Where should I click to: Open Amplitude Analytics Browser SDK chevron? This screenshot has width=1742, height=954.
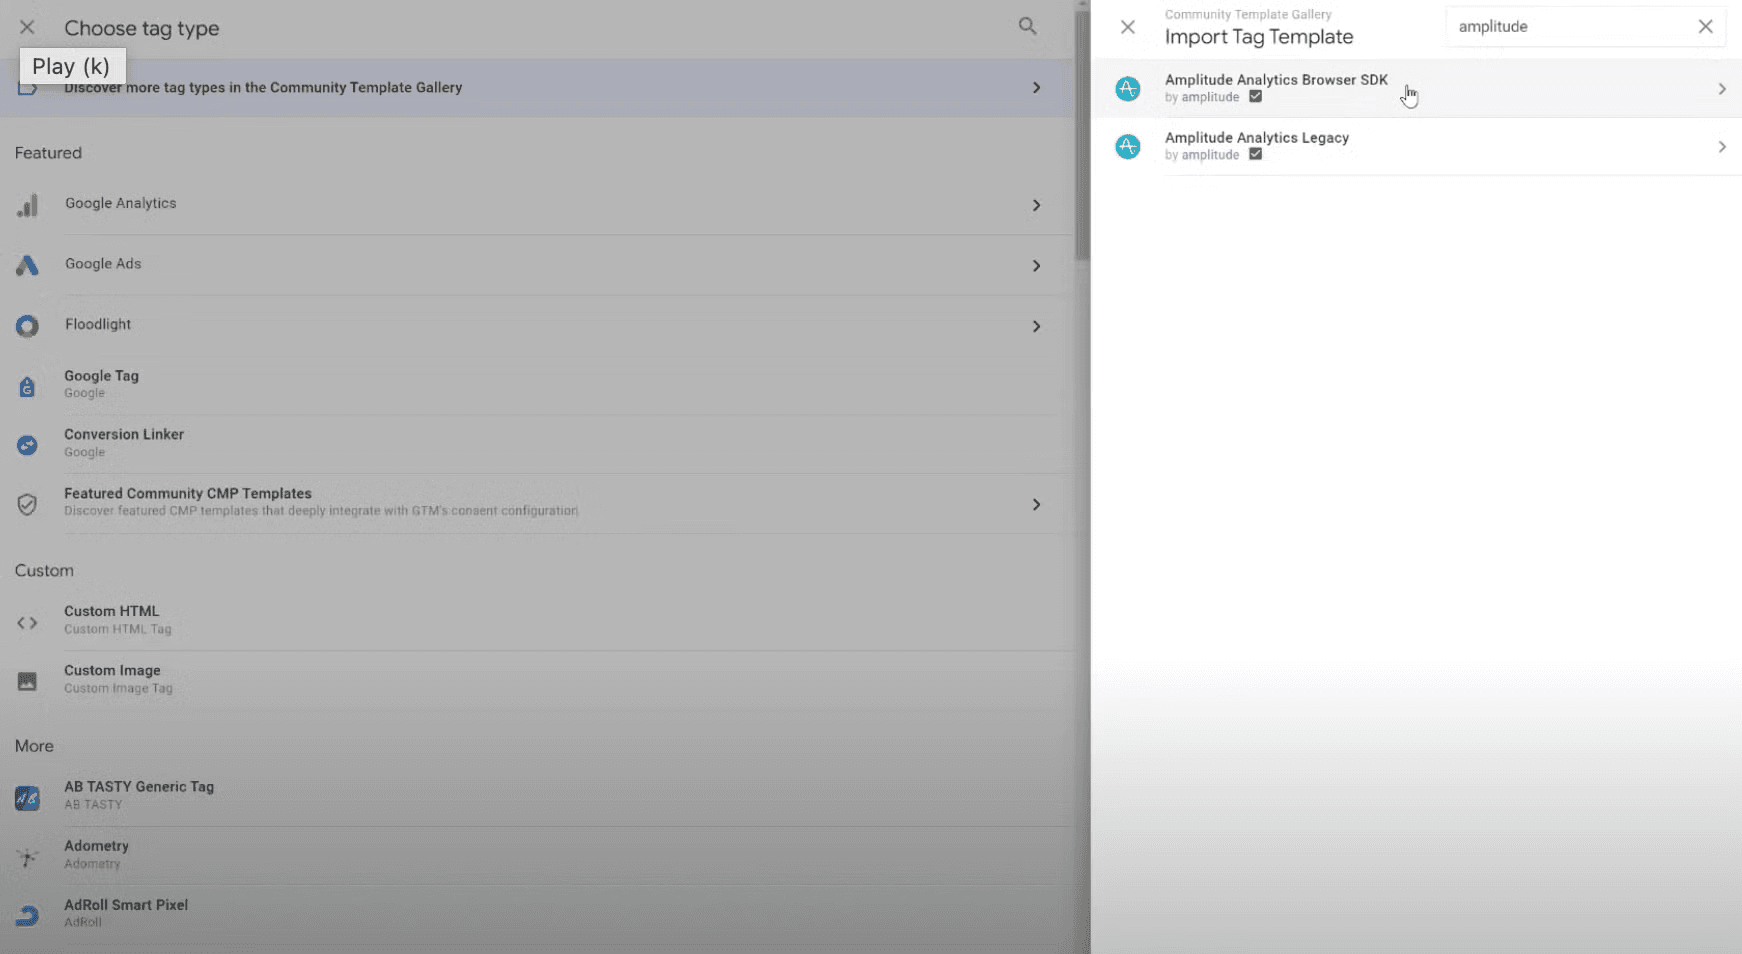tap(1722, 89)
